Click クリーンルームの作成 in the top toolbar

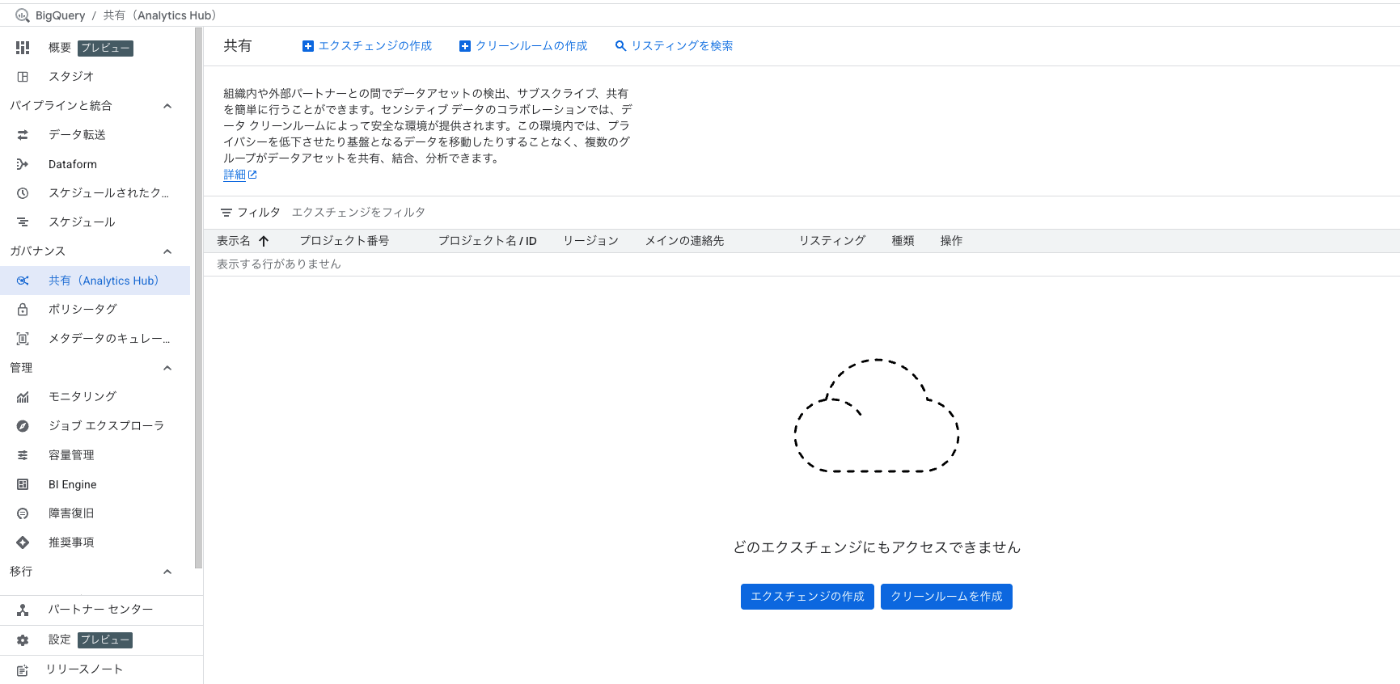tap(523, 46)
